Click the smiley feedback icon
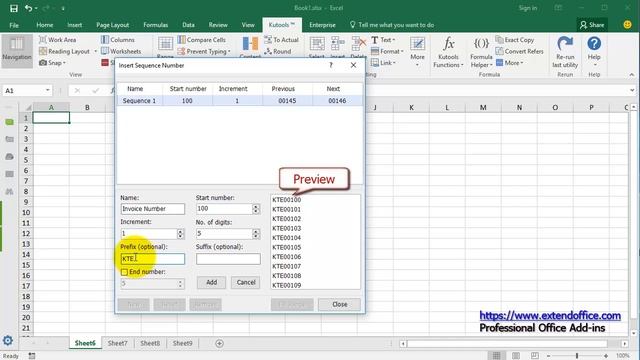This screenshot has height=360, width=640. pyautogui.click(x=627, y=24)
